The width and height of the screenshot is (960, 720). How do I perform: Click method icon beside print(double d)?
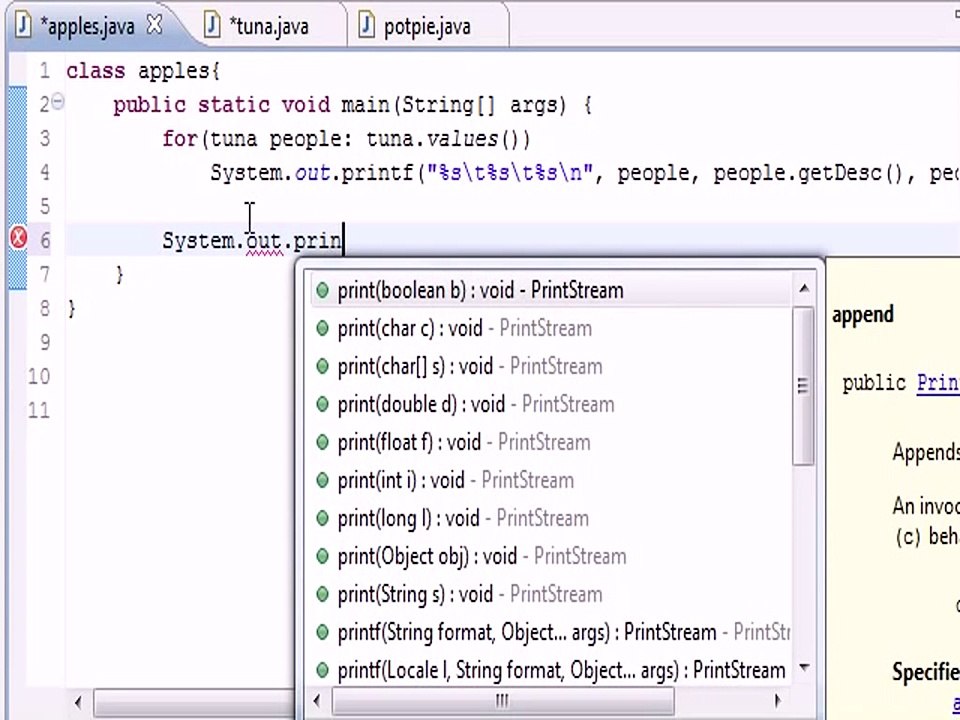[322, 405]
